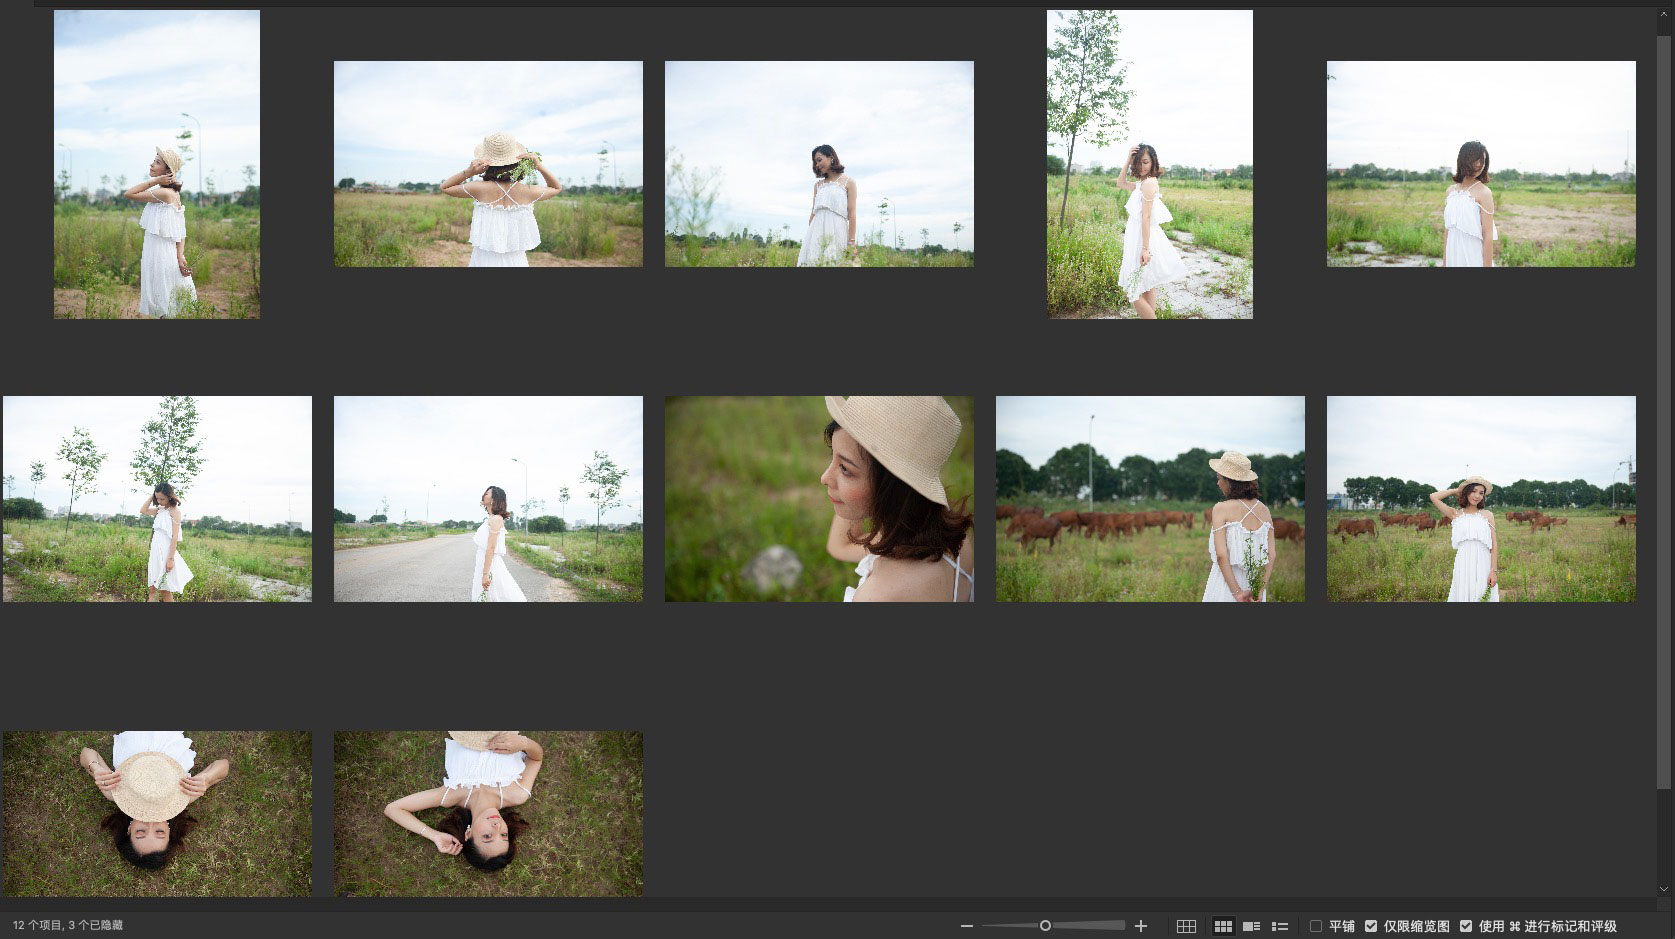This screenshot has height=939, width=1675.
Task: Switch to thumbnails view mode icon
Action: click(1222, 926)
